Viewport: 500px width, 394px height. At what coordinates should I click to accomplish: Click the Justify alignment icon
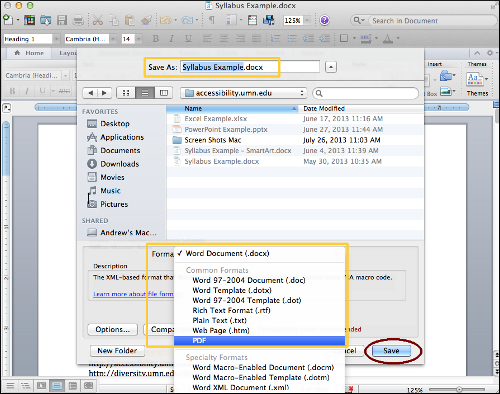pos(256,39)
